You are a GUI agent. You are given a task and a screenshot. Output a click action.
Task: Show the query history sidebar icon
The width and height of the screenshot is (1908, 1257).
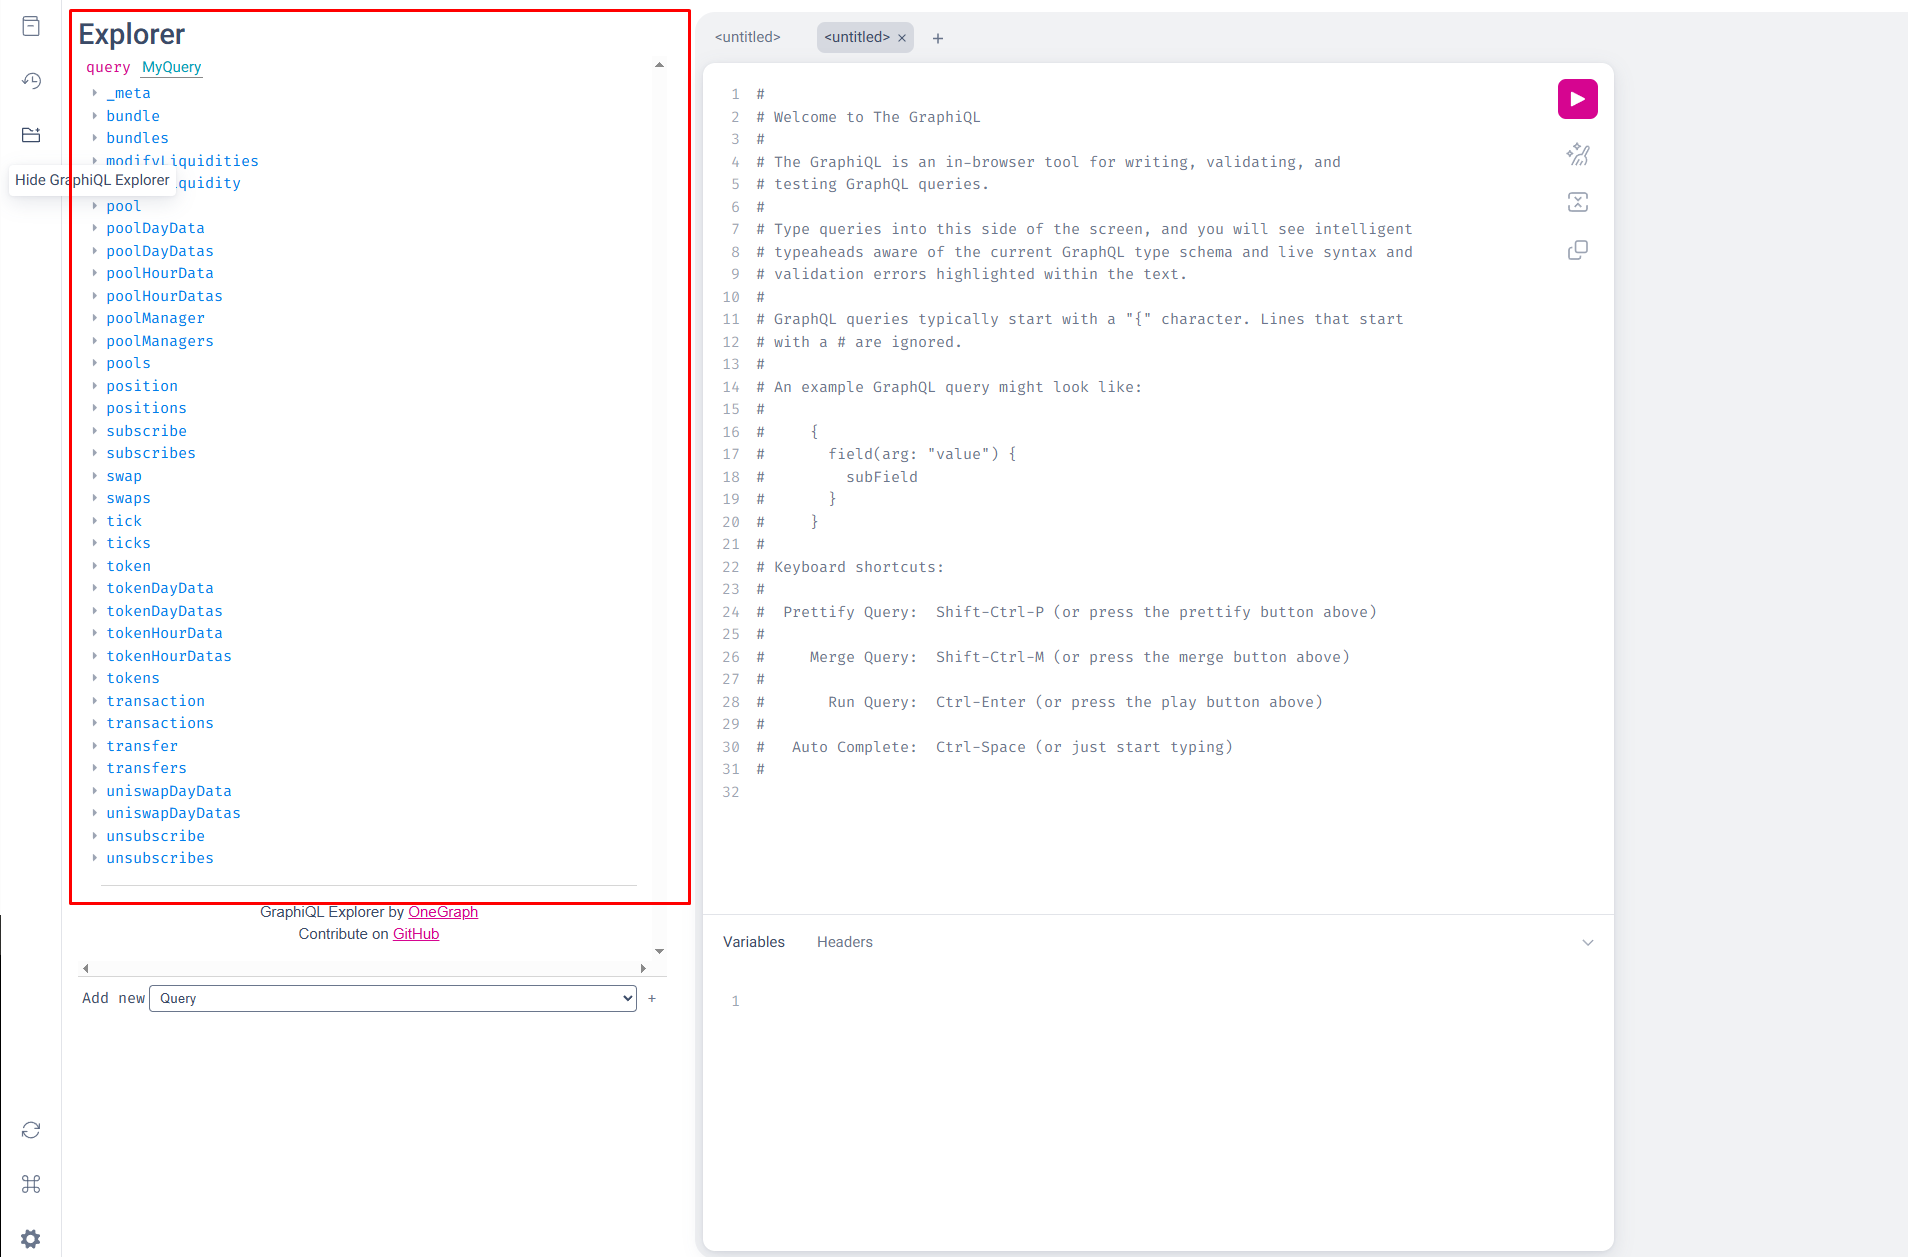coord(31,81)
